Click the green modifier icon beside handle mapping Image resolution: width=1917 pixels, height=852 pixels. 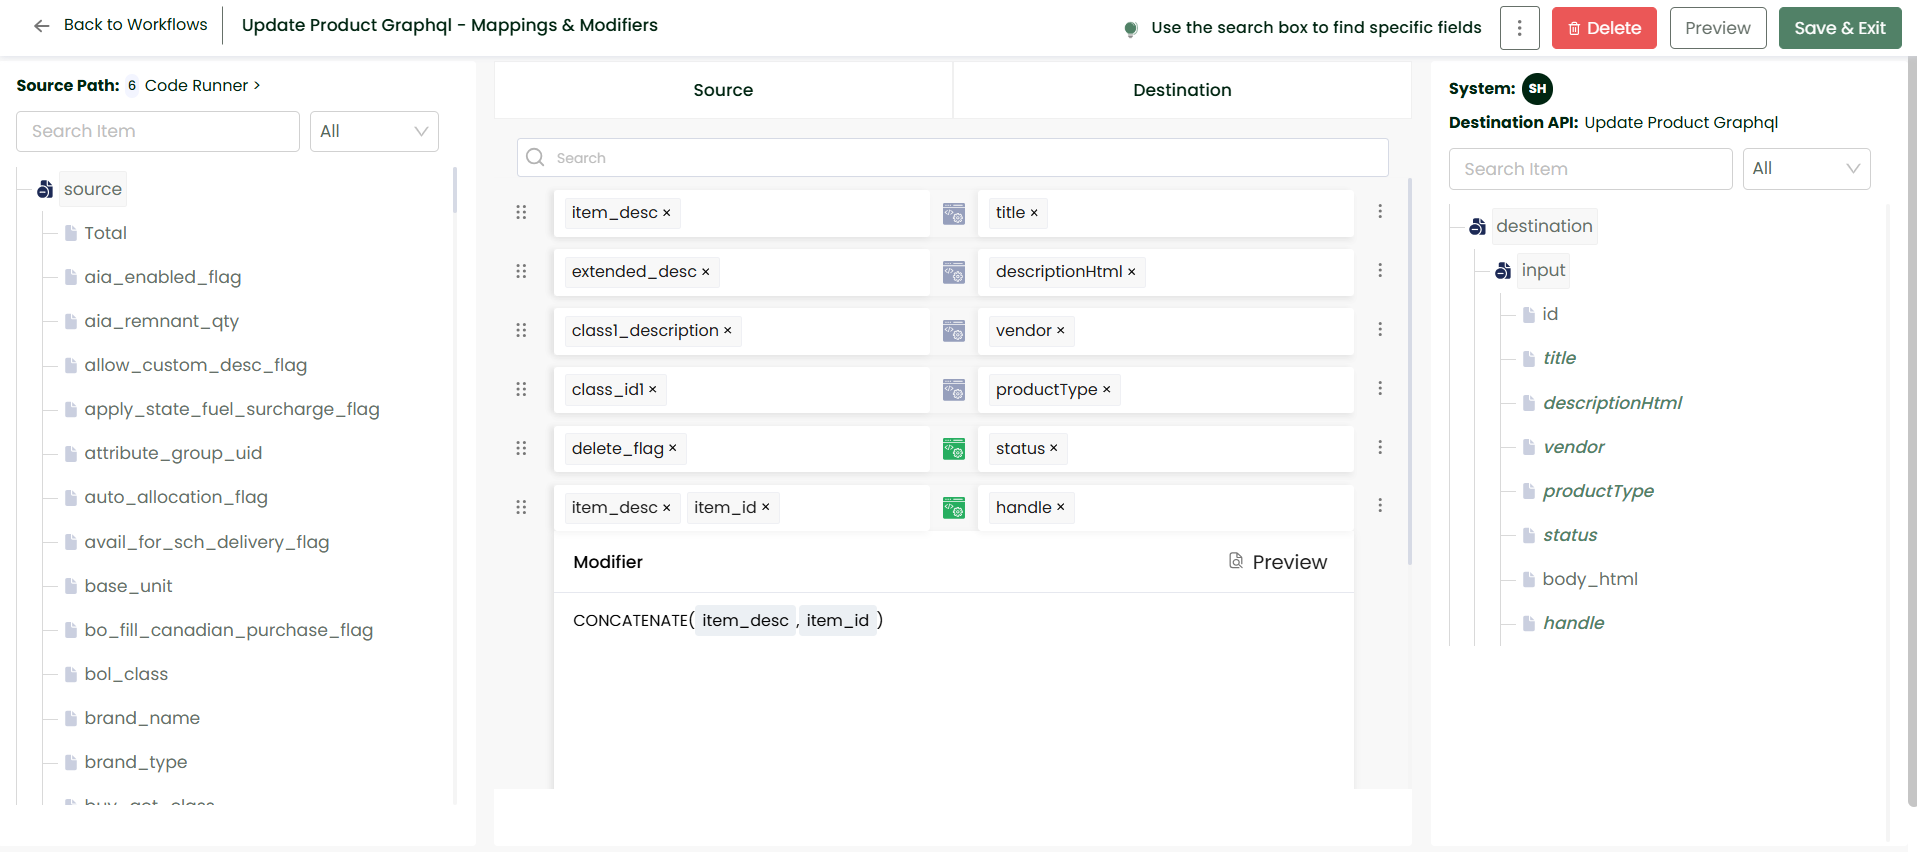pyautogui.click(x=953, y=509)
